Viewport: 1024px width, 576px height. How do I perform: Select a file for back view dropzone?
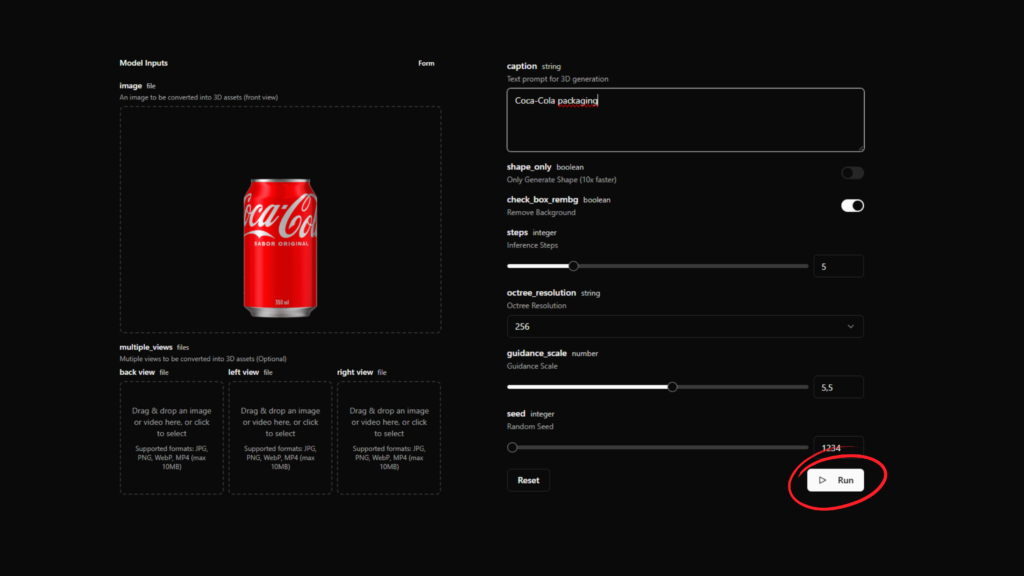tap(172, 438)
